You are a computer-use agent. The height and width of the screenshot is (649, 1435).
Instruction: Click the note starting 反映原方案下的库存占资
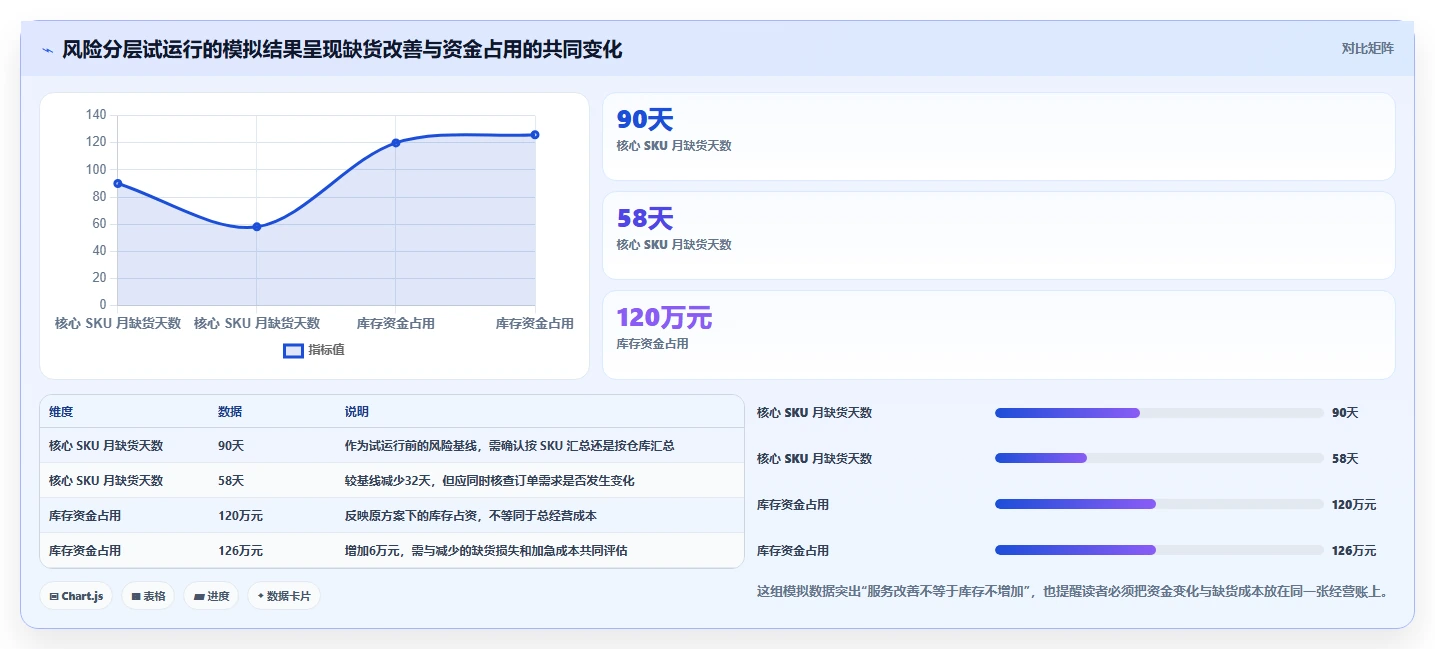(471, 516)
